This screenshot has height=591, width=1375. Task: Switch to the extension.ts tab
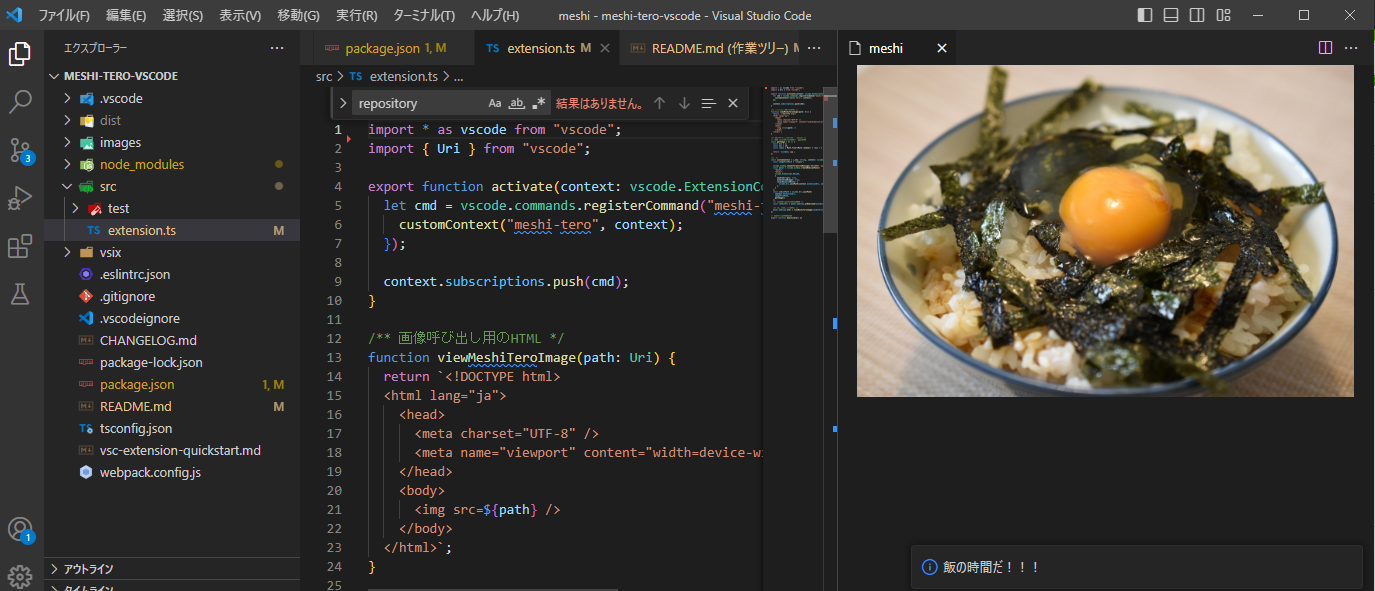pos(548,48)
